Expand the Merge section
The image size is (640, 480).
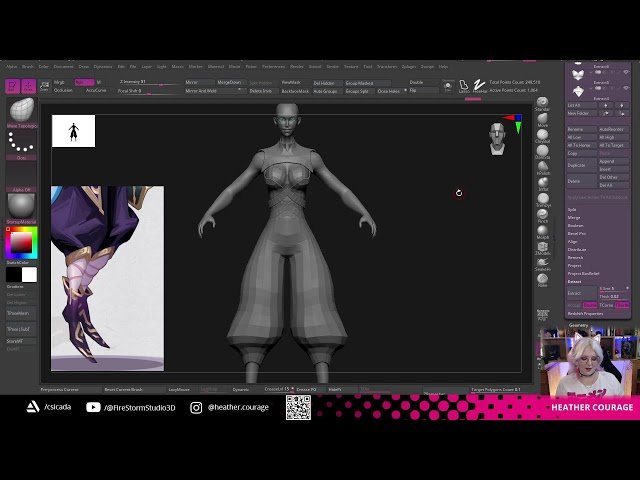(x=574, y=217)
